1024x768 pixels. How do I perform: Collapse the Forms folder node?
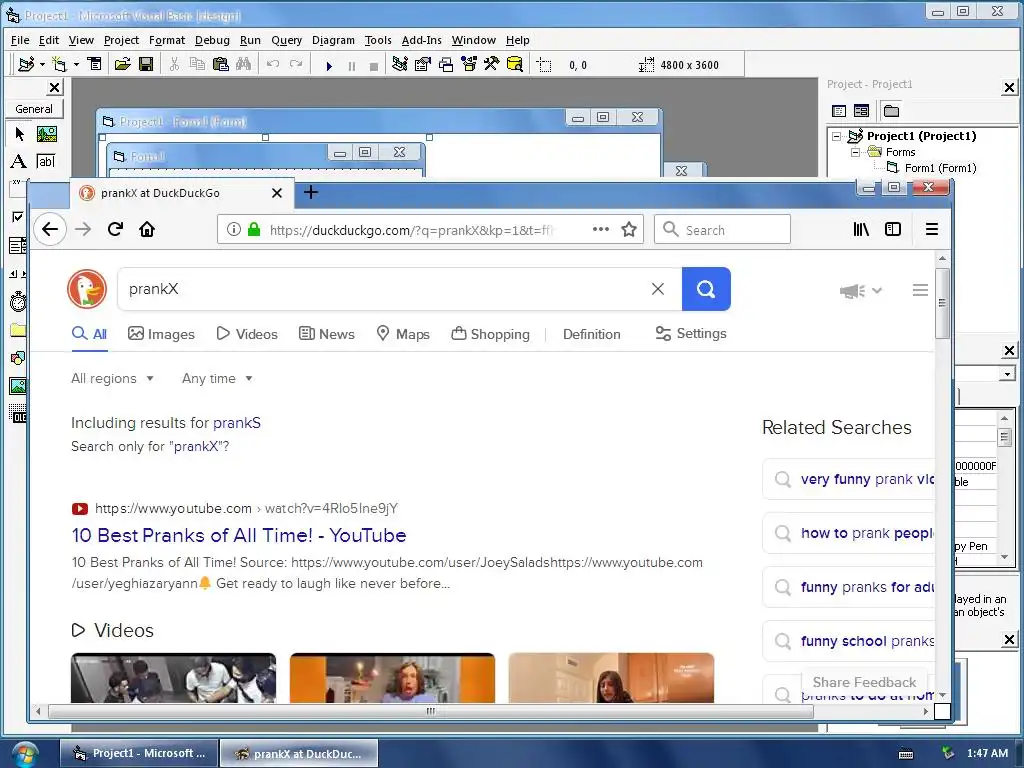click(855, 152)
